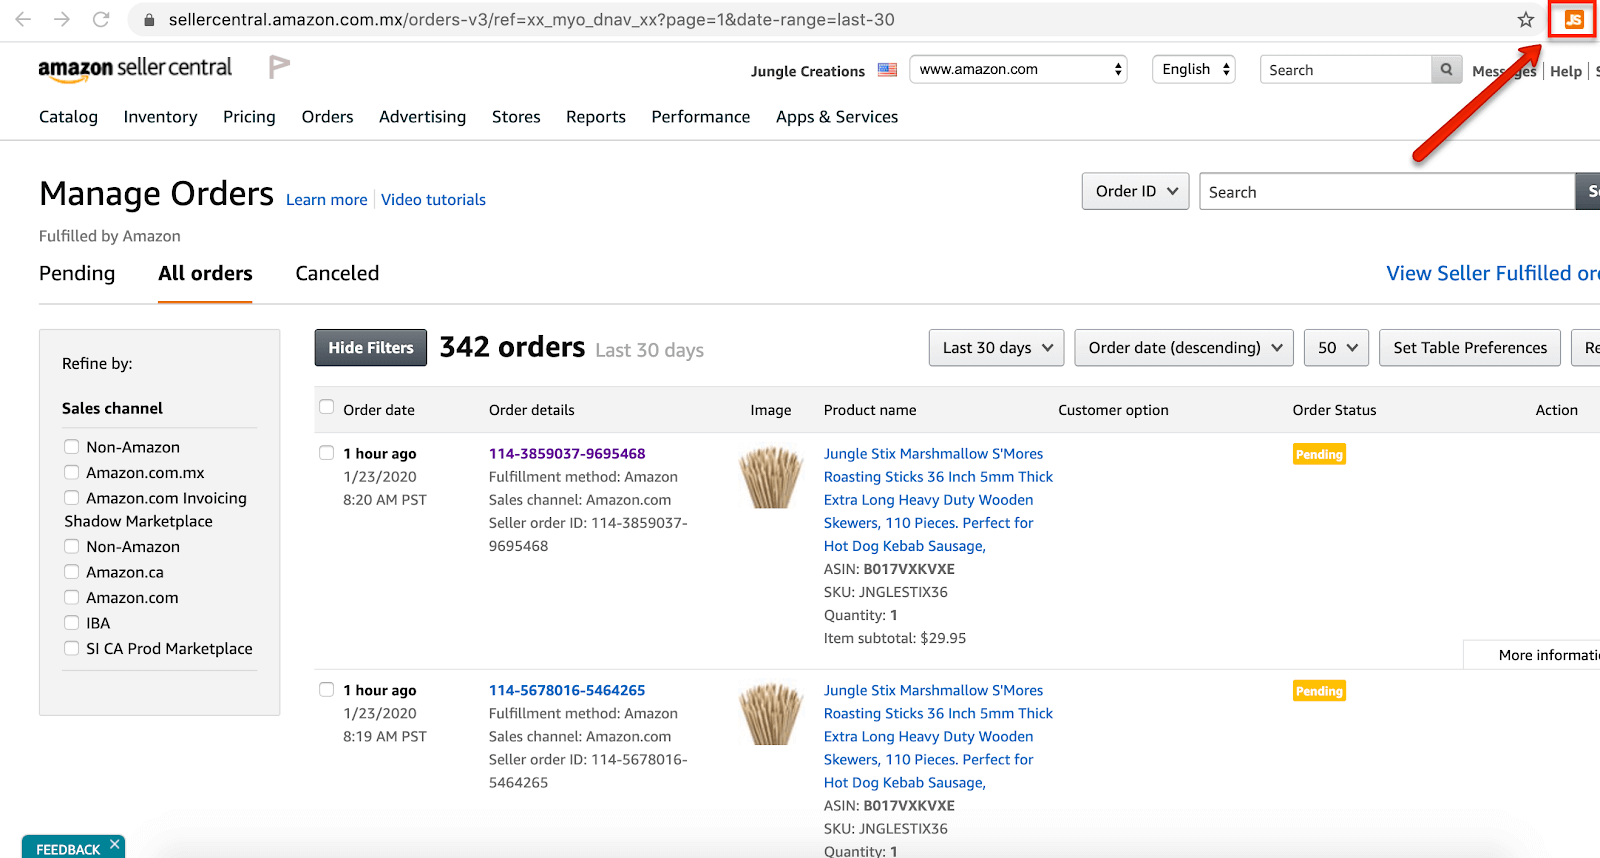Toggle the IBA filter checkbox
This screenshot has width=1600, height=858.
coord(71,623)
